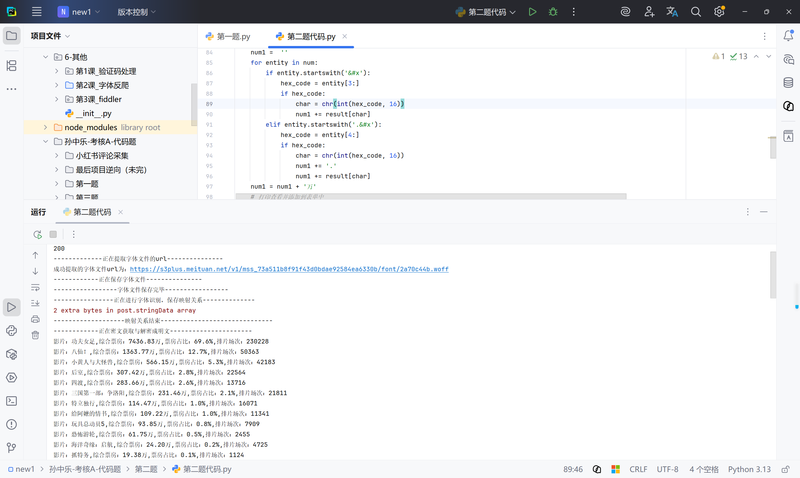Open Services tool window icon
The width and height of the screenshot is (800, 478).
[x=12, y=378]
